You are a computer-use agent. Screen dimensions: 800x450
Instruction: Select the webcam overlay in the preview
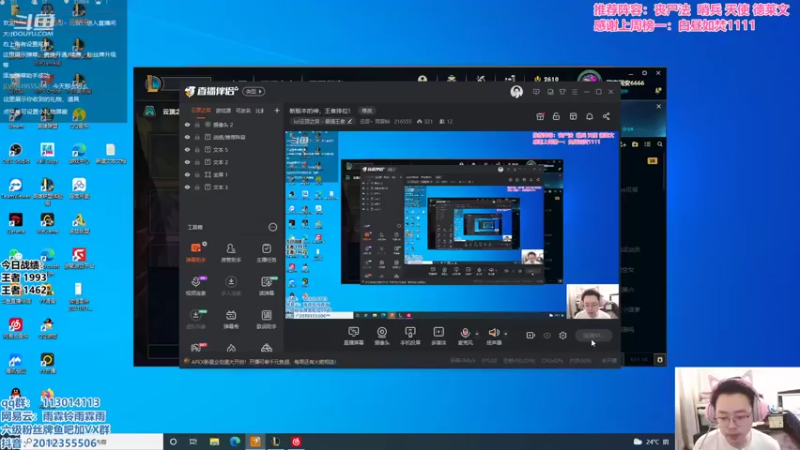click(592, 302)
